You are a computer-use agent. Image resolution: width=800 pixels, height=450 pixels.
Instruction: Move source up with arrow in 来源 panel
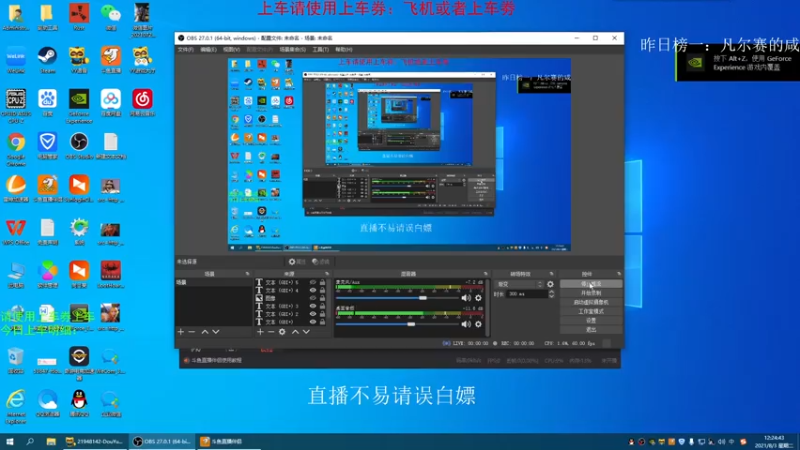click(295, 332)
